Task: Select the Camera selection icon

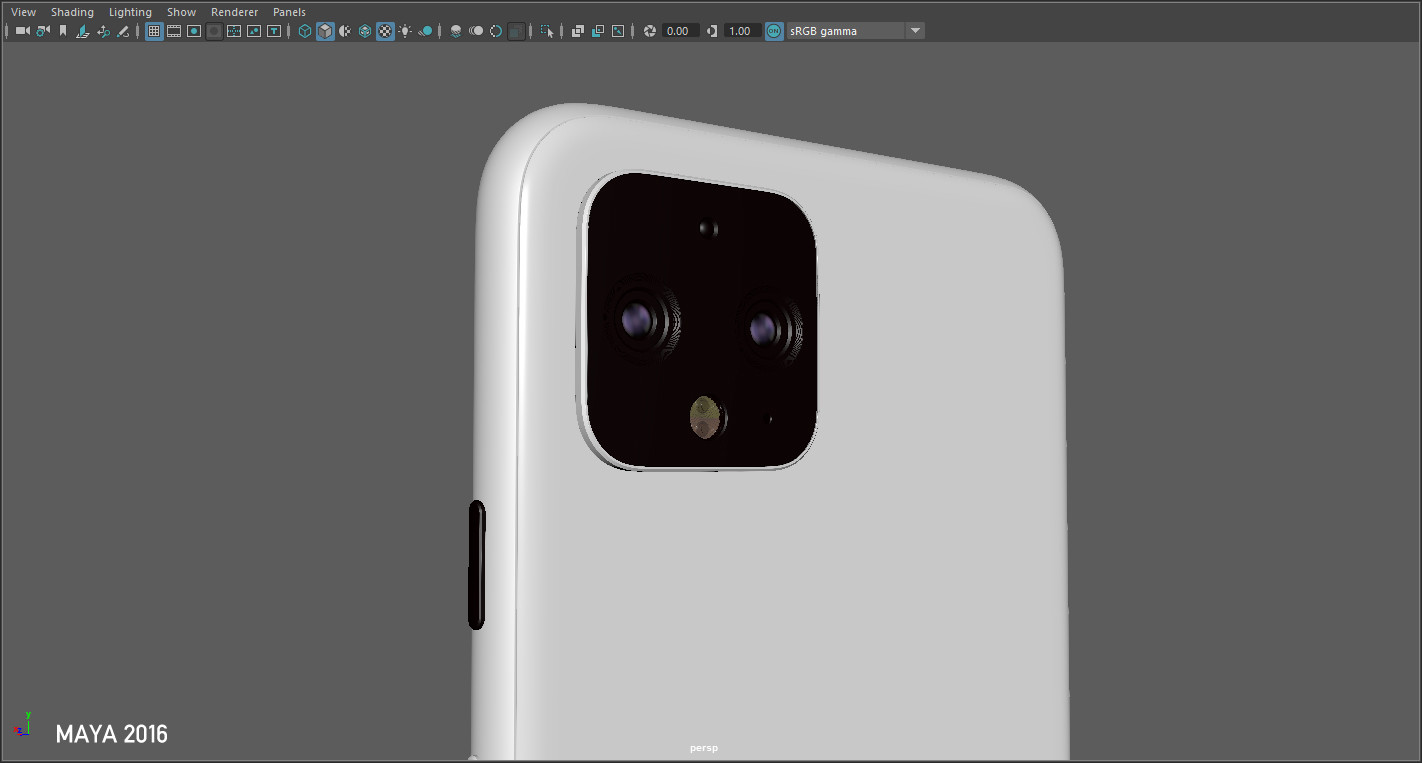Action: coord(21,31)
